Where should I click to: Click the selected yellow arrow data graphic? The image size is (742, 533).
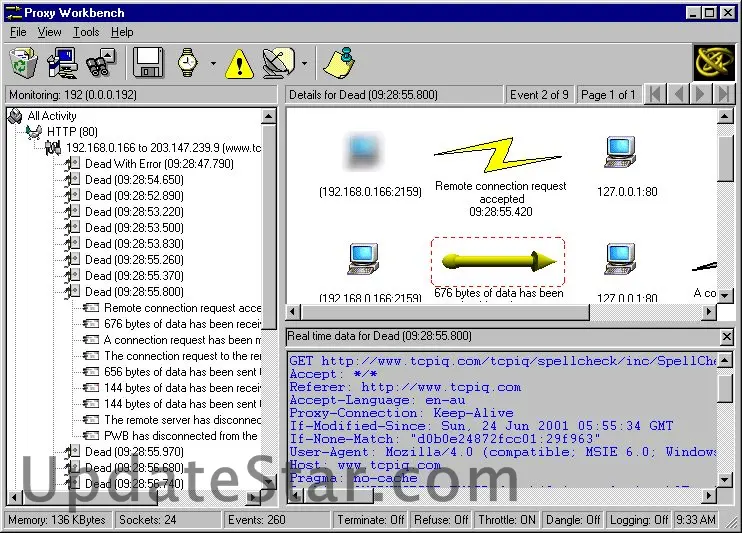pyautogui.click(x=498, y=262)
